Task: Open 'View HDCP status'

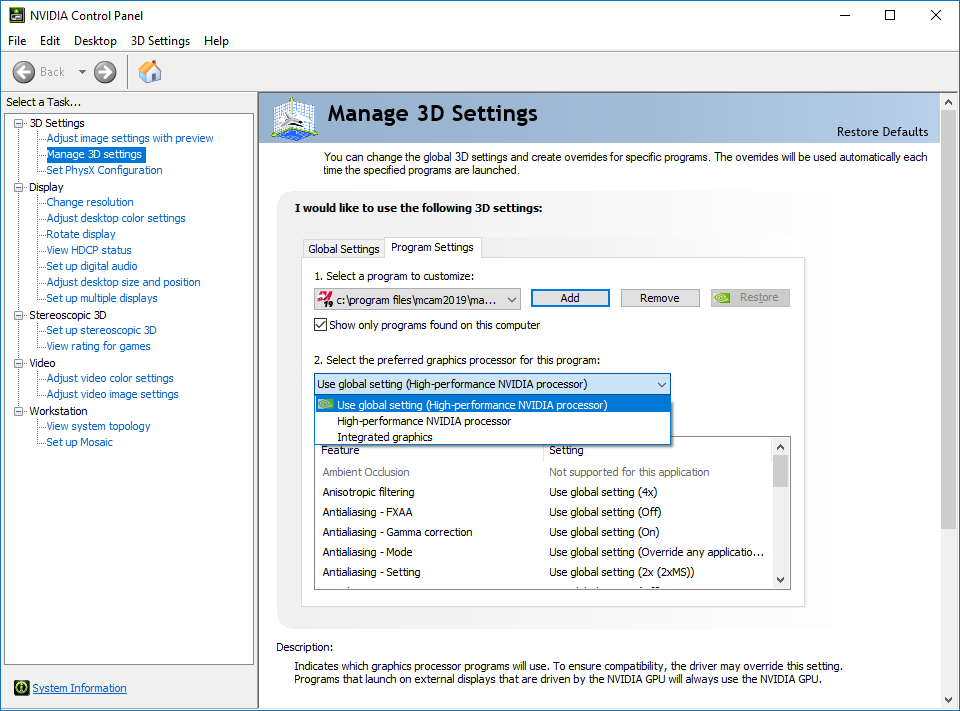Action: pos(89,250)
